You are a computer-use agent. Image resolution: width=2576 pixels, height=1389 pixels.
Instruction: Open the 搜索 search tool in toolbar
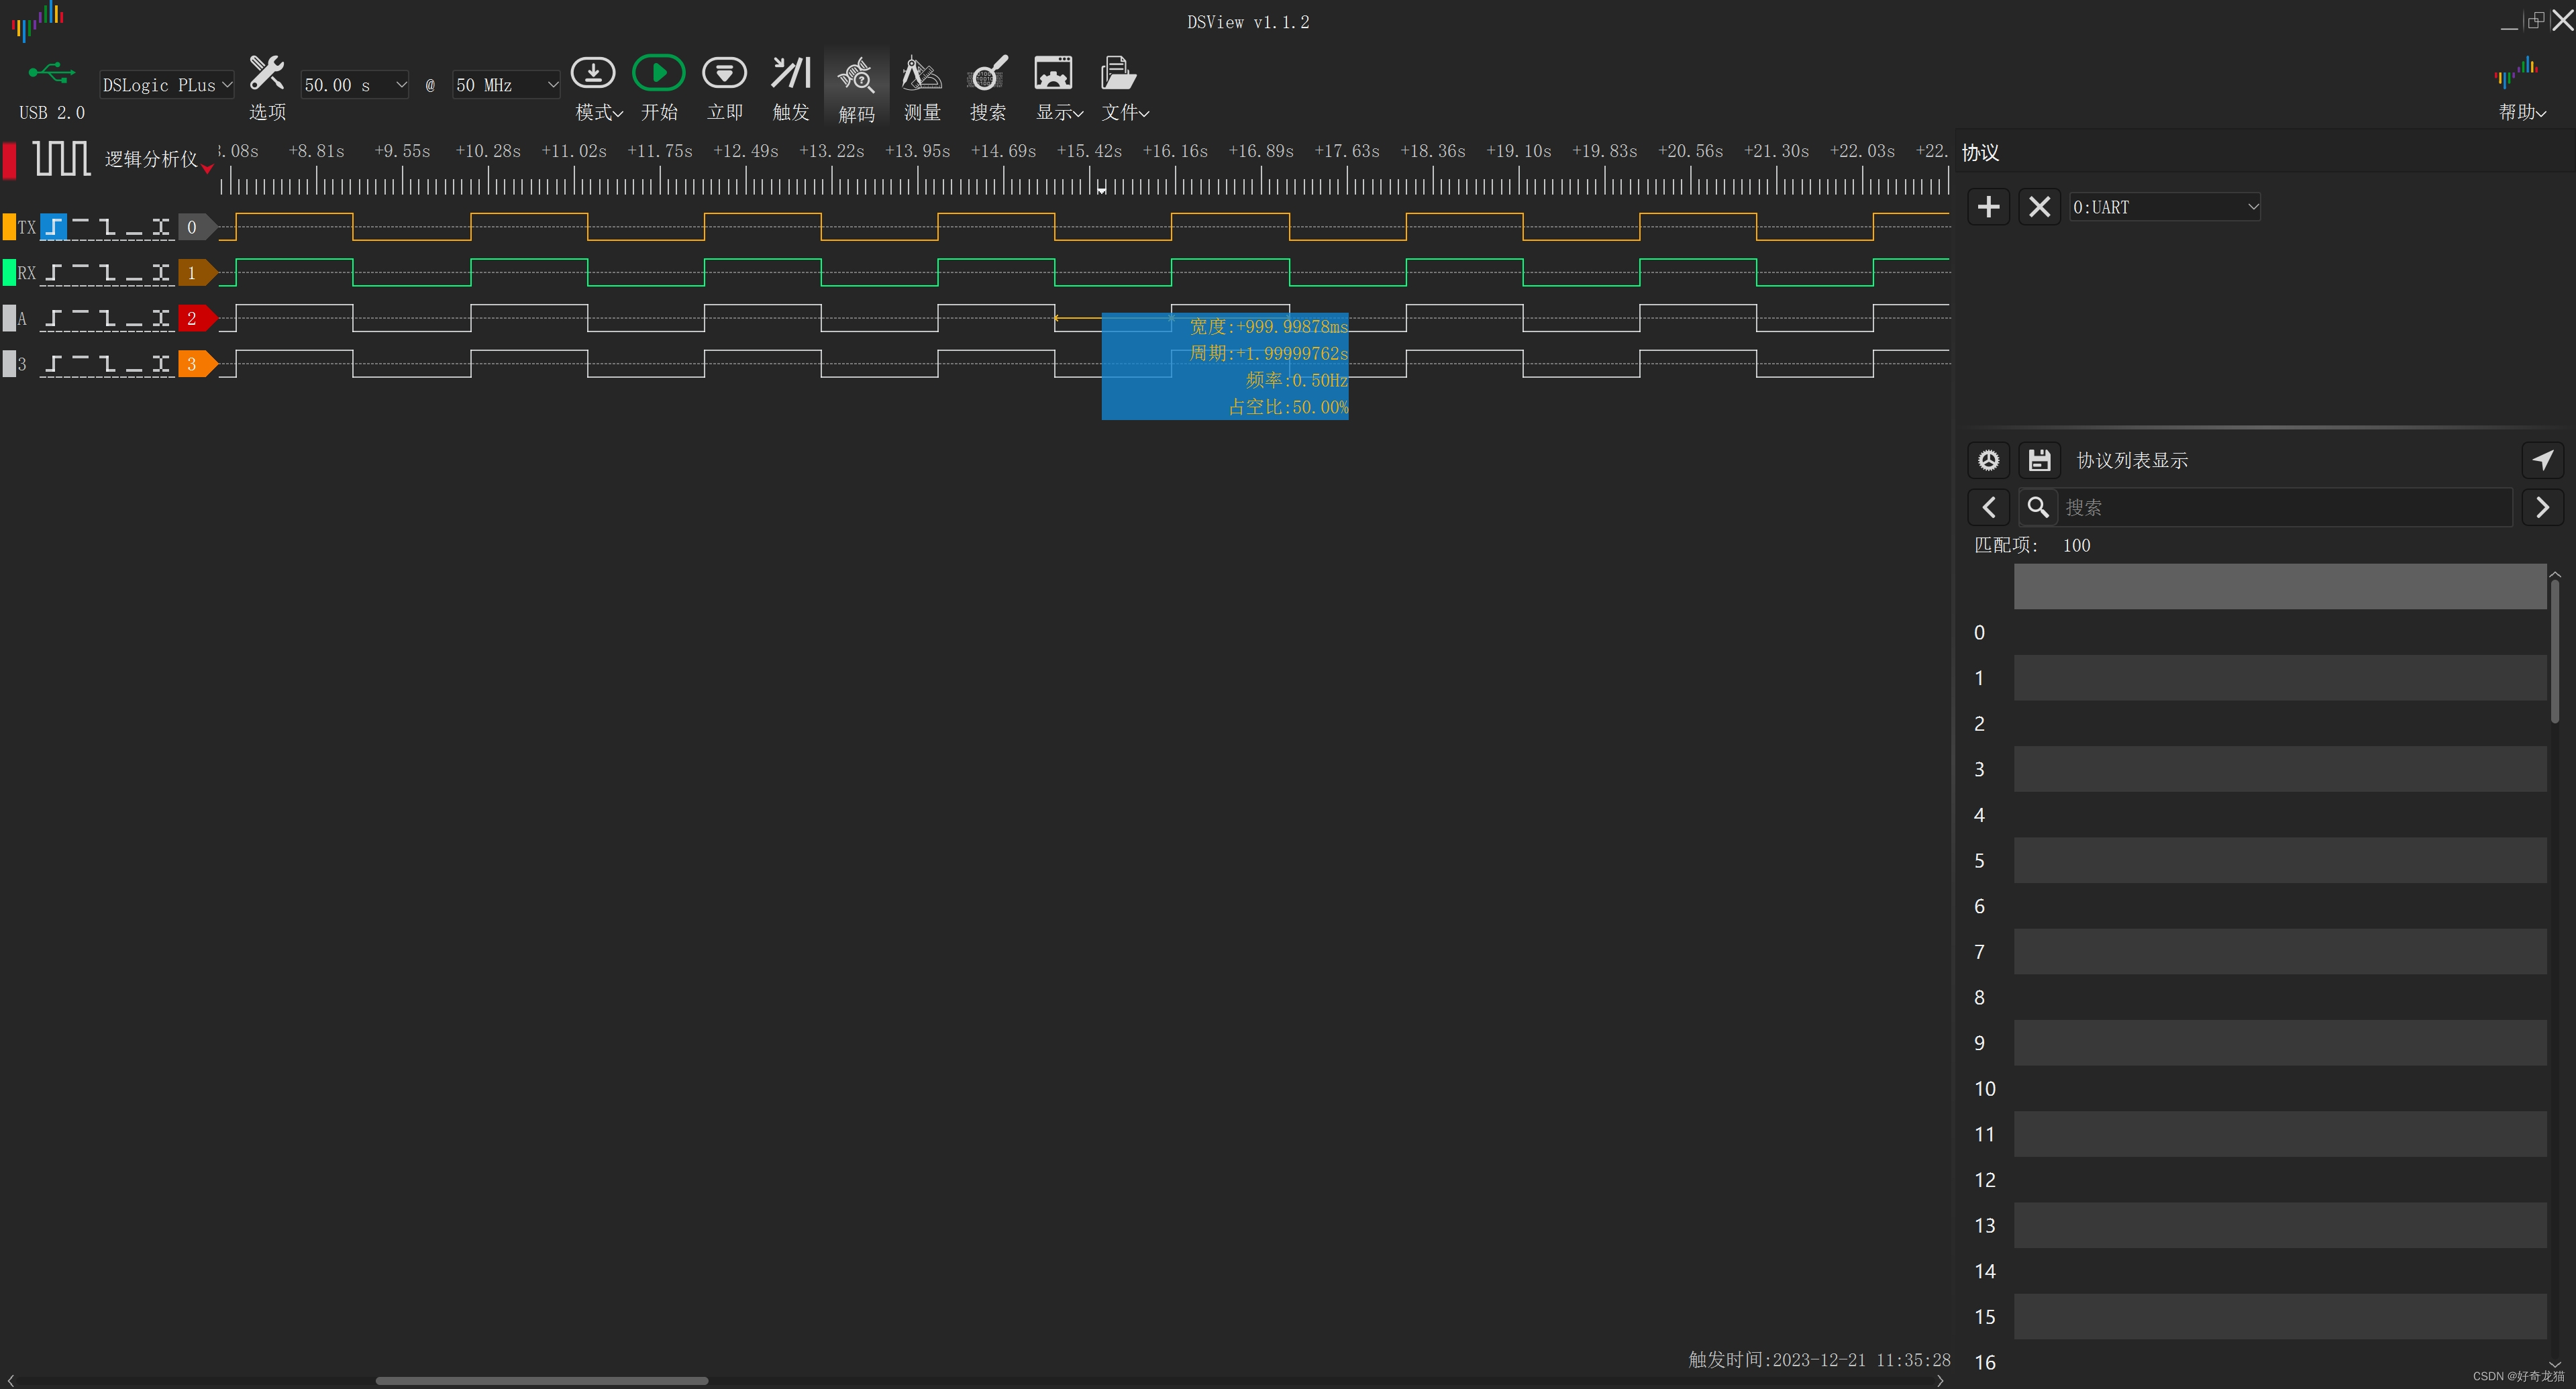(988, 88)
